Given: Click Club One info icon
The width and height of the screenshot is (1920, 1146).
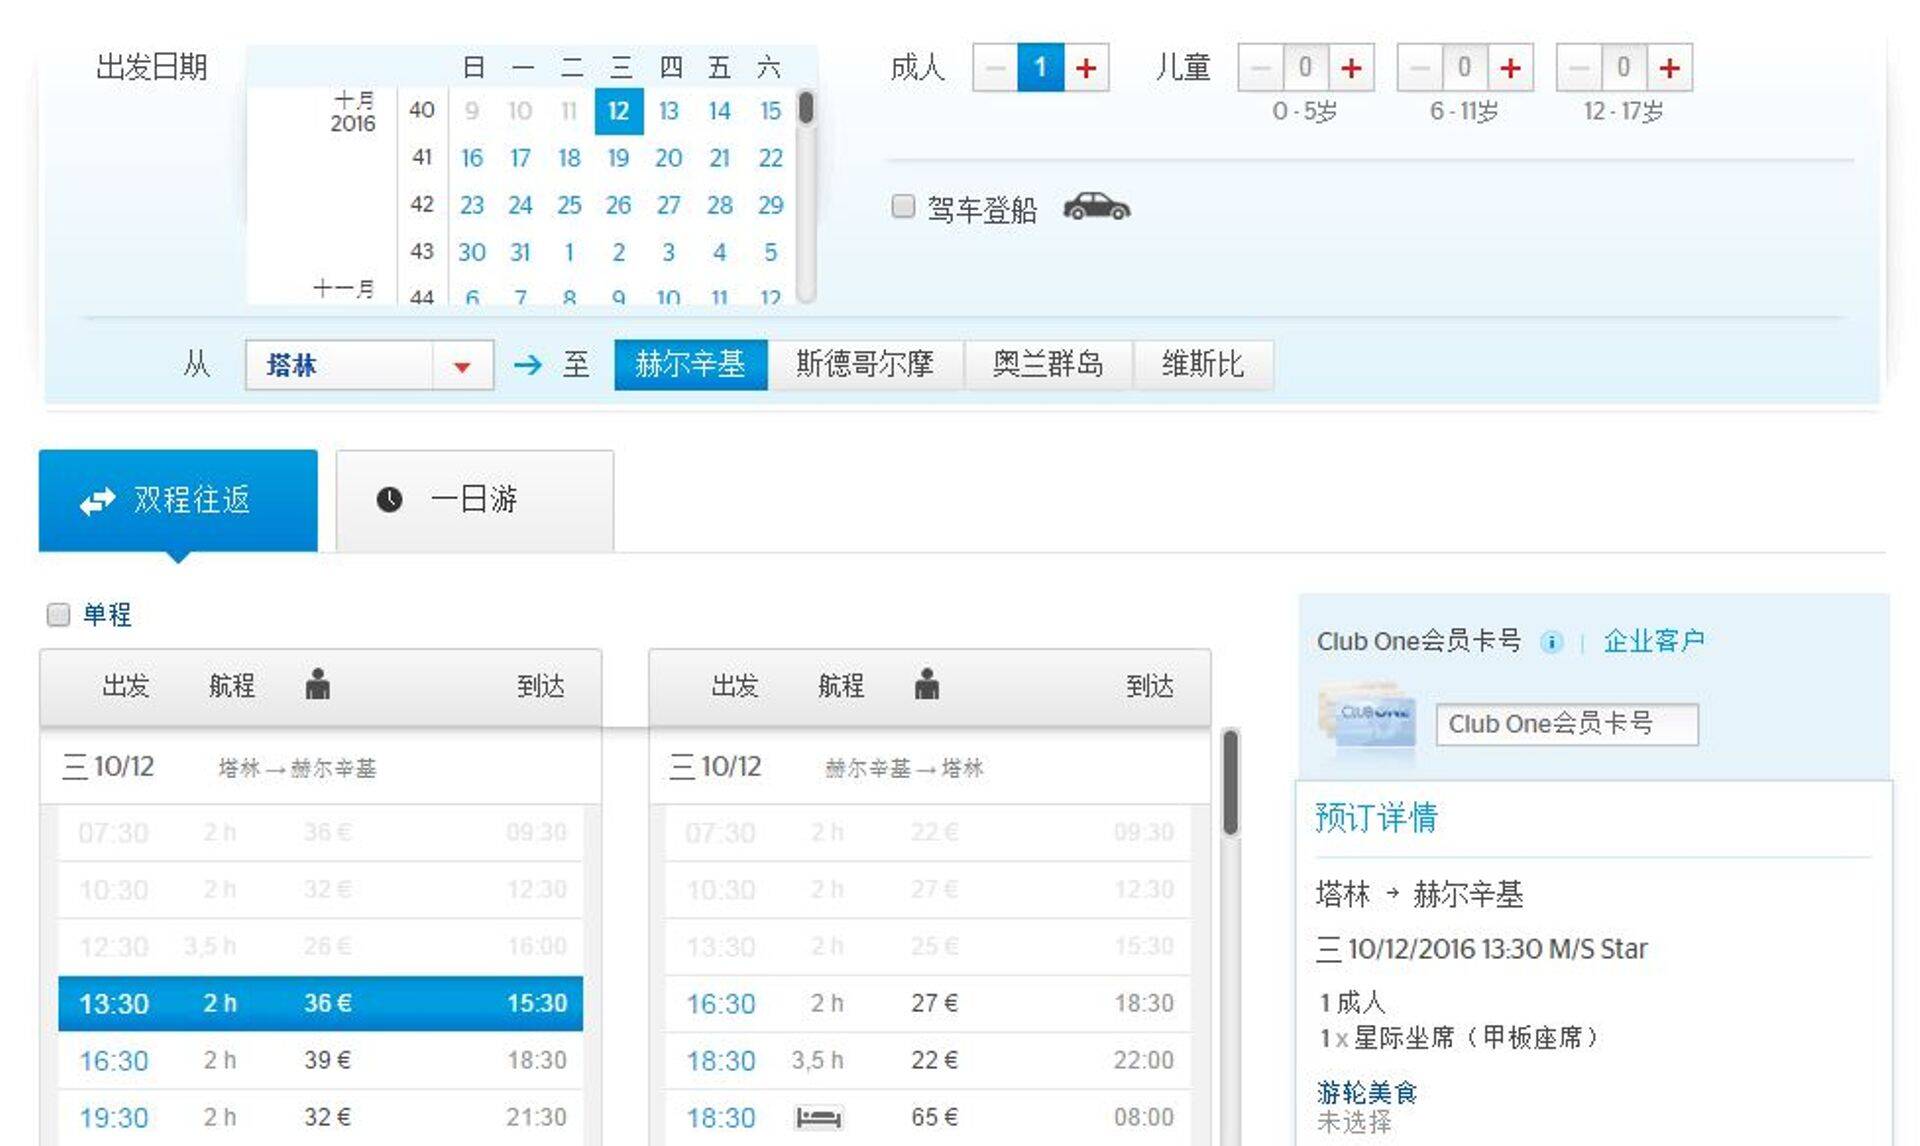Looking at the screenshot, I should (x=1551, y=642).
